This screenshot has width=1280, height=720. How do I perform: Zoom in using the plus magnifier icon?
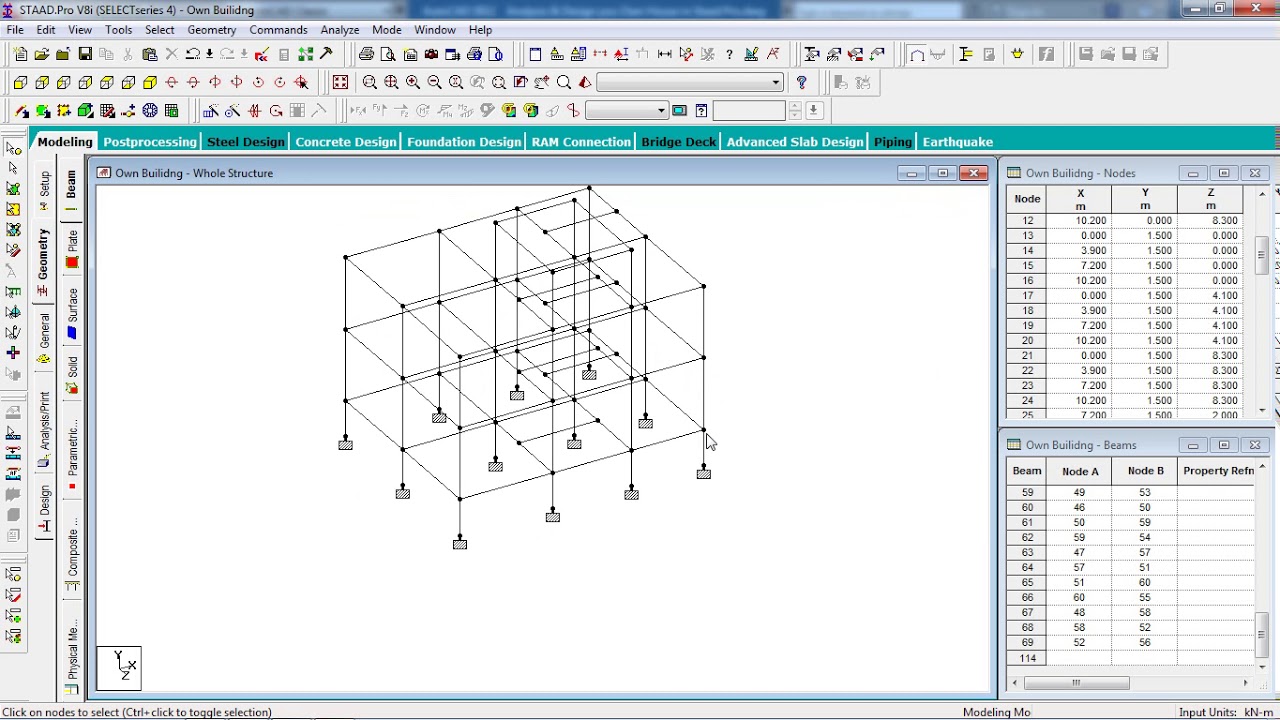click(x=413, y=82)
